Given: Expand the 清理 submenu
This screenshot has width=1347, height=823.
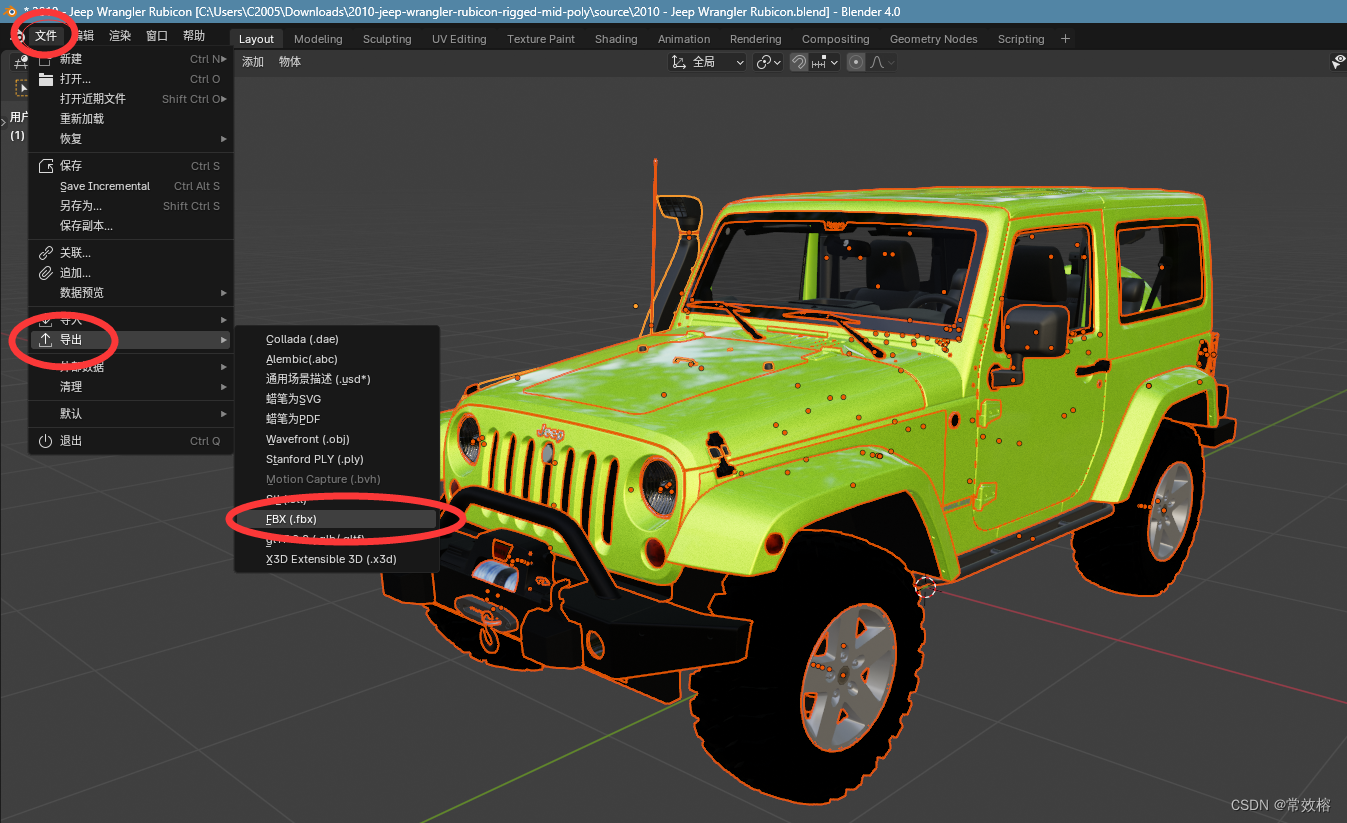Looking at the screenshot, I should point(131,387).
